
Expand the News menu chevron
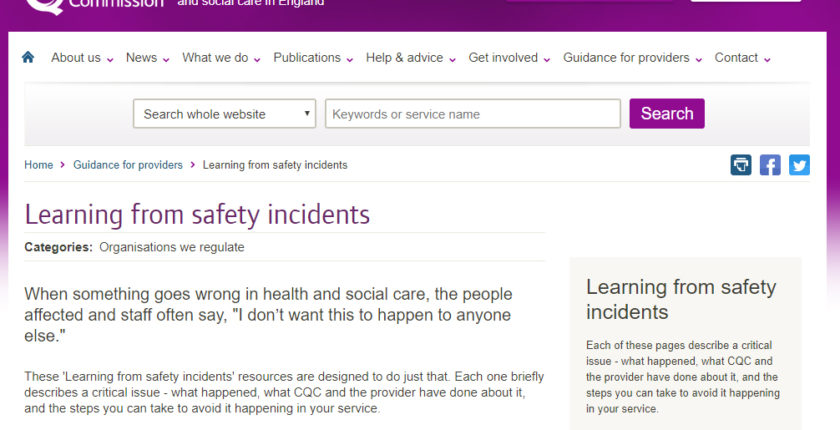(166, 60)
